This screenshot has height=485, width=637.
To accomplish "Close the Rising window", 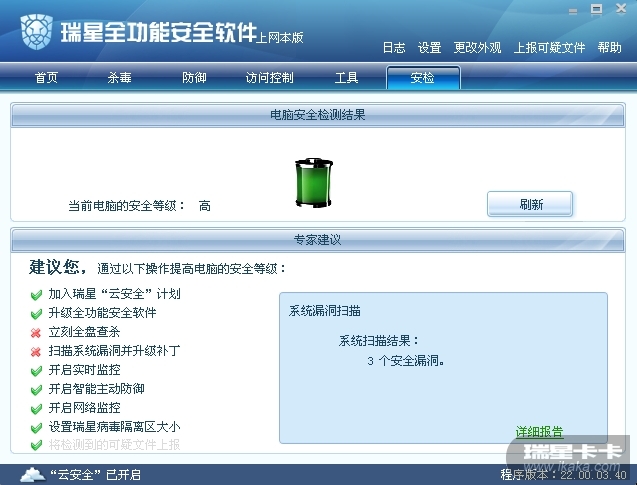I will tap(621, 9).
